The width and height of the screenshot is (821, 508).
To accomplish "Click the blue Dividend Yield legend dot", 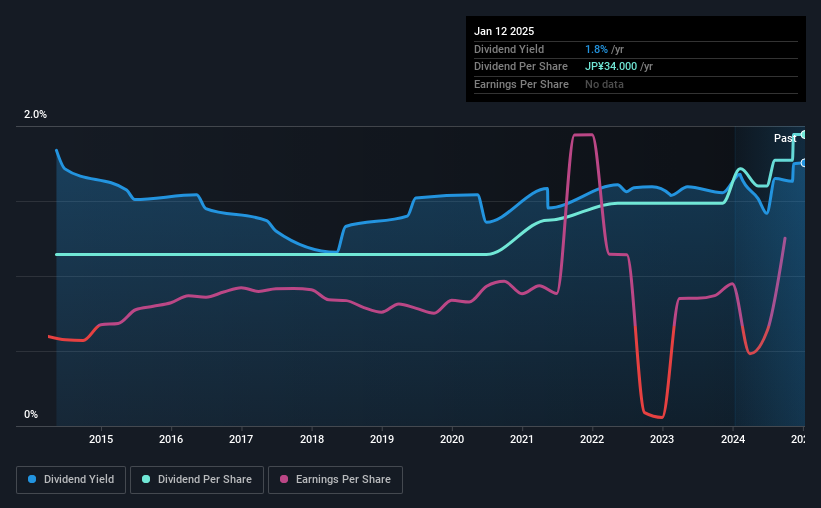I will pos(32,479).
